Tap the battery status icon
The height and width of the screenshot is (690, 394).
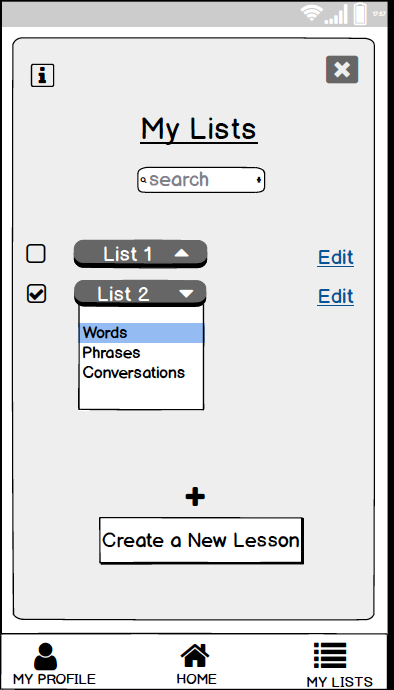[360, 14]
